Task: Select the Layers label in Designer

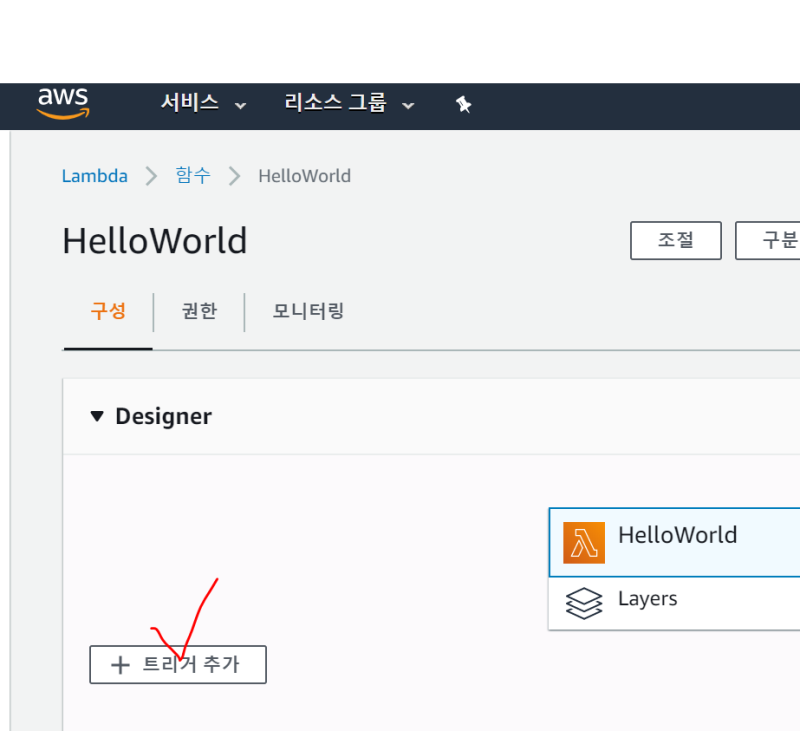Action: click(647, 599)
